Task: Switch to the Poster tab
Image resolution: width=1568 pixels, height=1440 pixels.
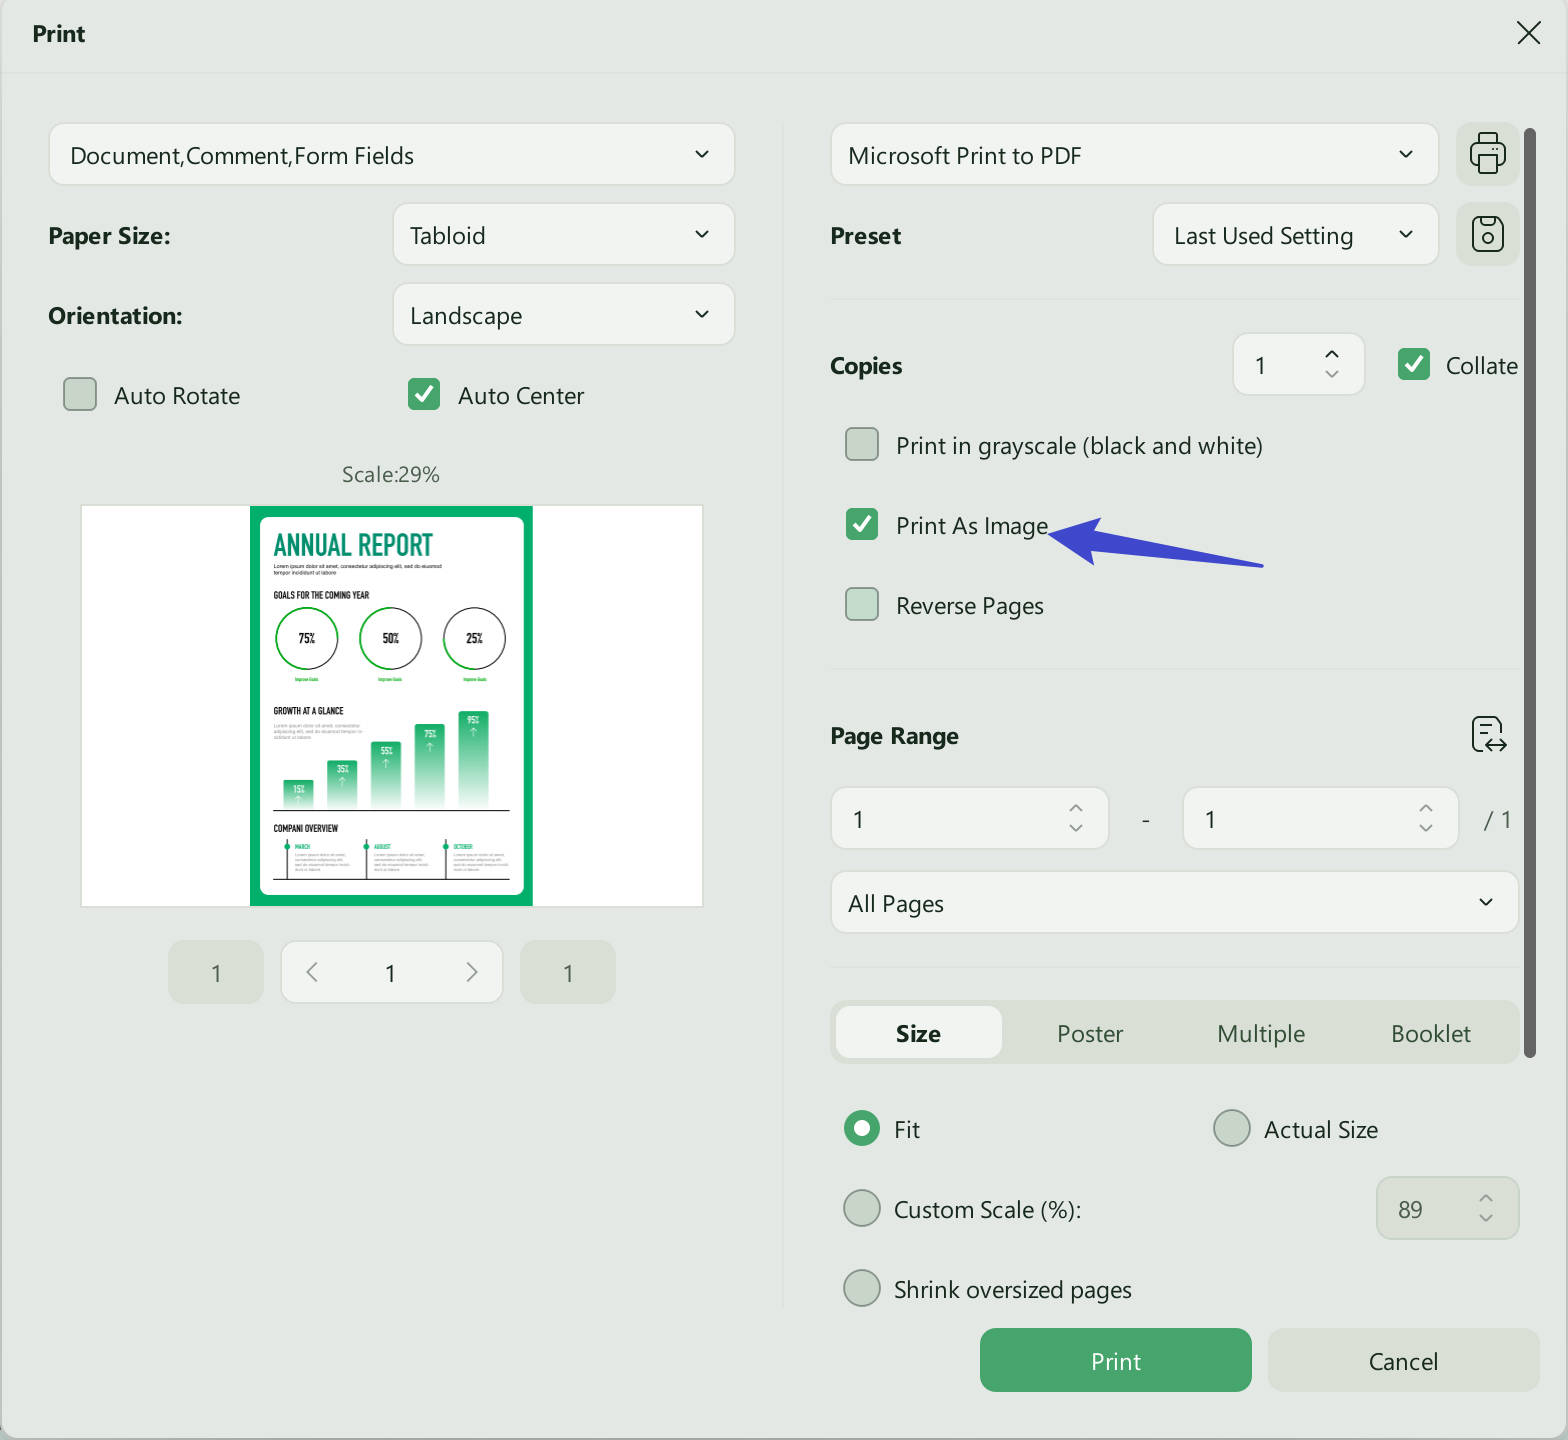Action: [x=1090, y=1032]
